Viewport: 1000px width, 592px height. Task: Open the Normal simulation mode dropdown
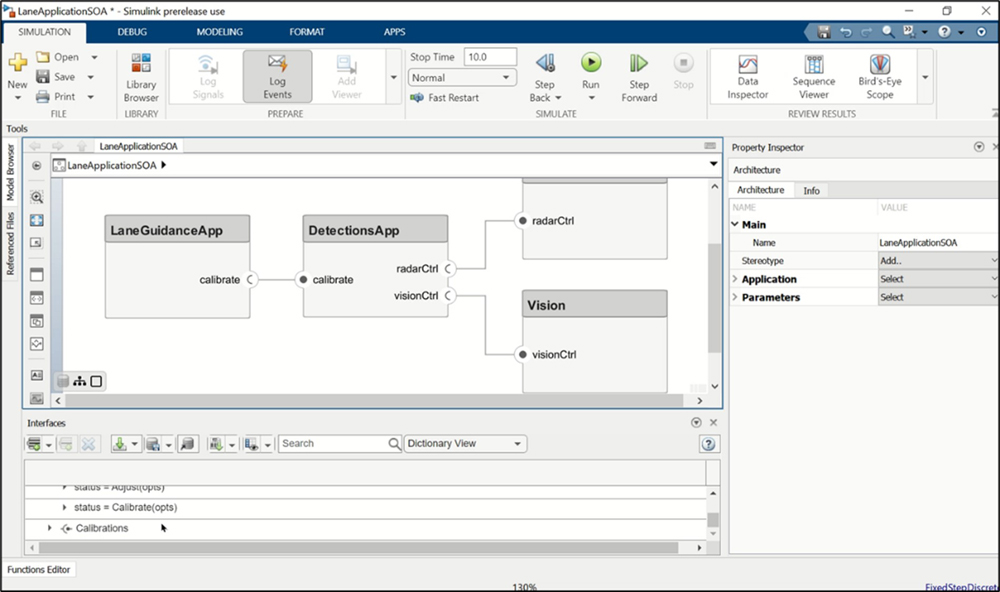[x=462, y=78]
